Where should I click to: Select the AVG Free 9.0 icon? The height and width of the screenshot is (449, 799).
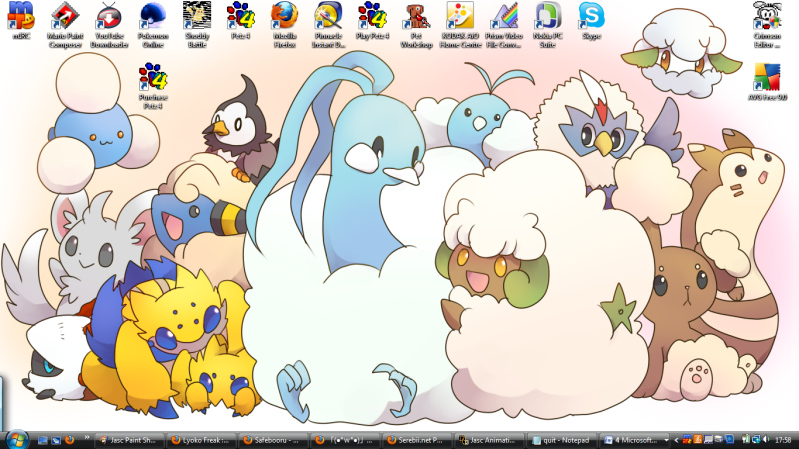(767, 82)
